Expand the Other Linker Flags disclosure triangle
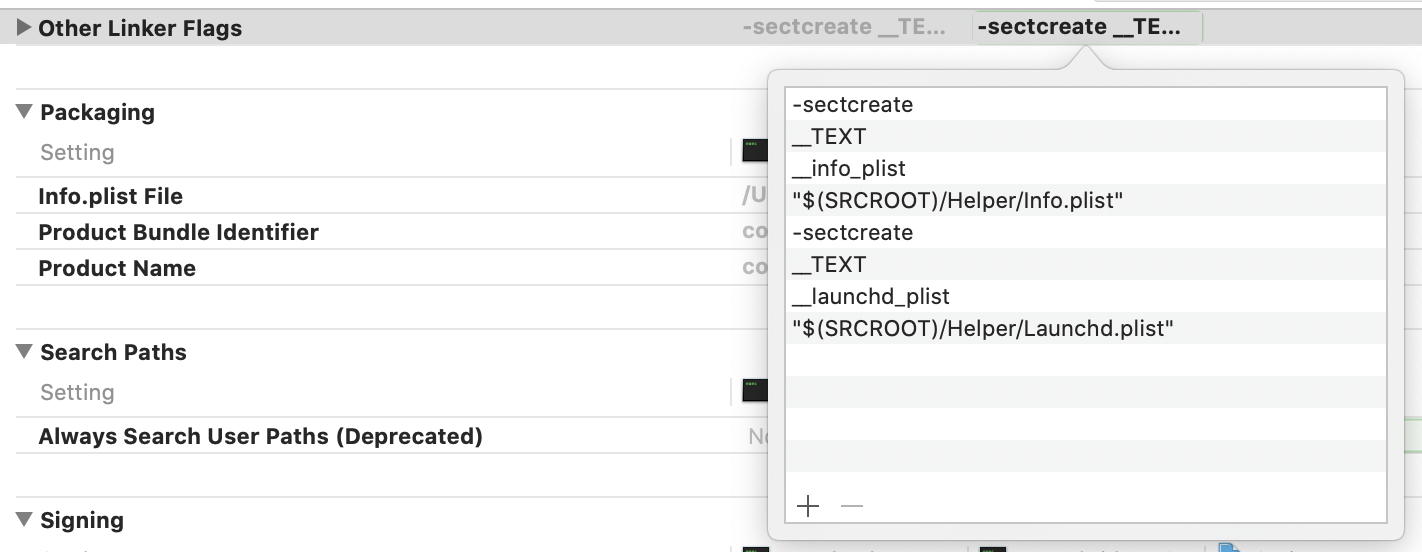This screenshot has height=552, width=1422. pyautogui.click(x=24, y=28)
